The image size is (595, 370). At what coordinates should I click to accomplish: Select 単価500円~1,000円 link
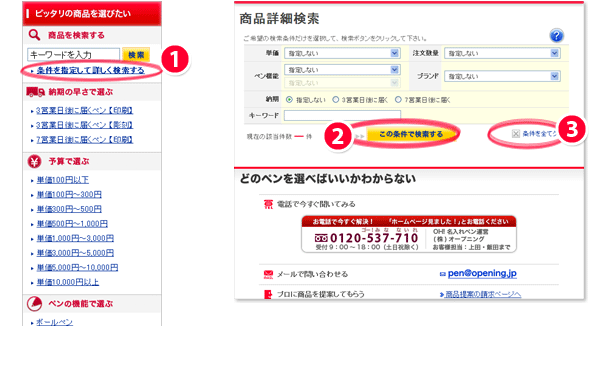[x=72, y=224]
